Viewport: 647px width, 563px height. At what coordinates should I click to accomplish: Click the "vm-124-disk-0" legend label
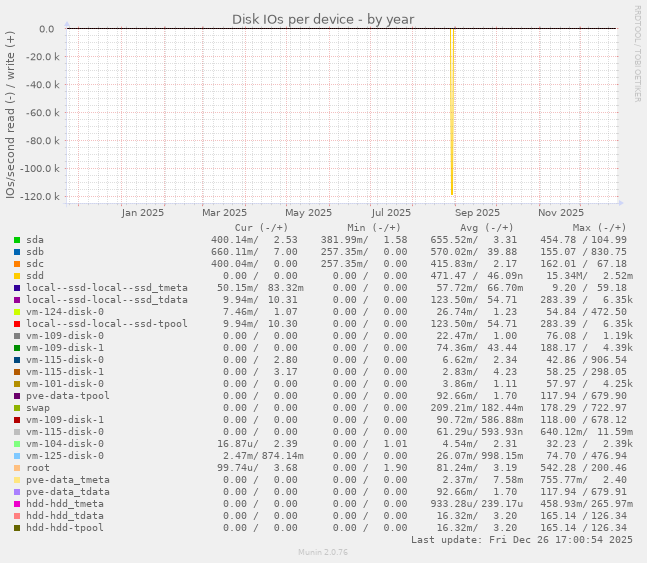(x=65, y=312)
